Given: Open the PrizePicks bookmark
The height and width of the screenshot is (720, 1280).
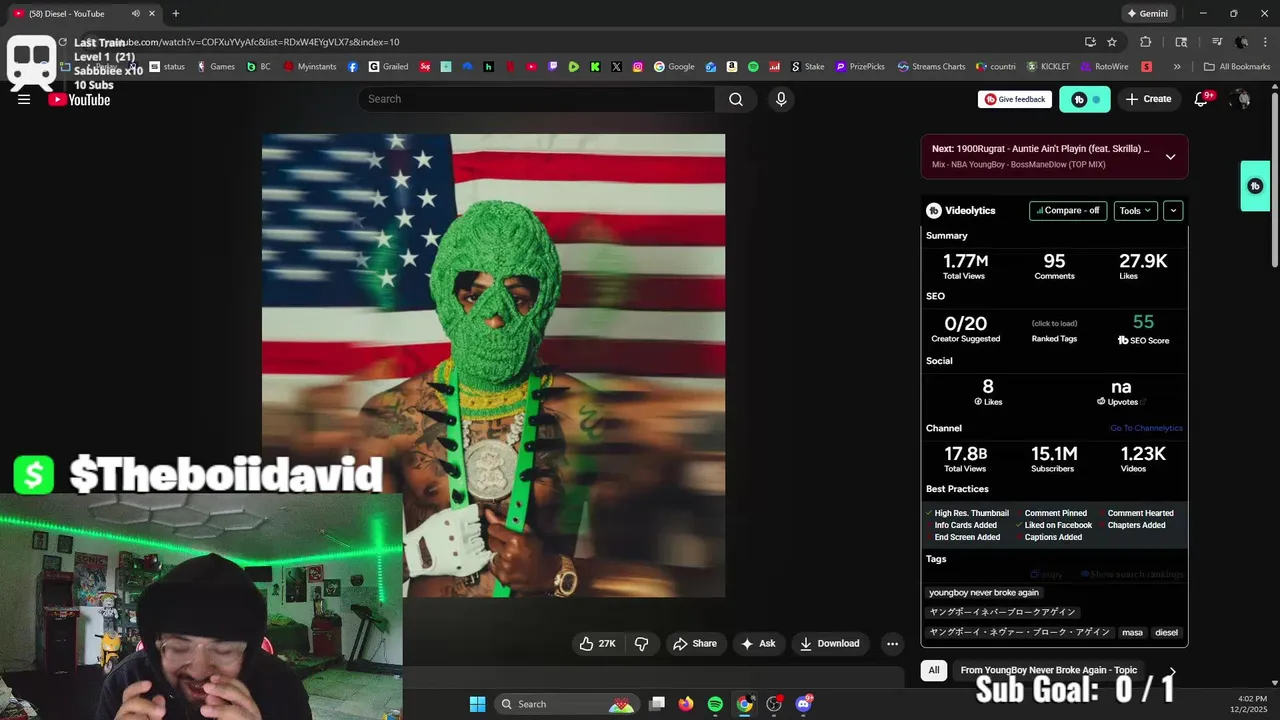Looking at the screenshot, I should pyautogui.click(x=860, y=67).
